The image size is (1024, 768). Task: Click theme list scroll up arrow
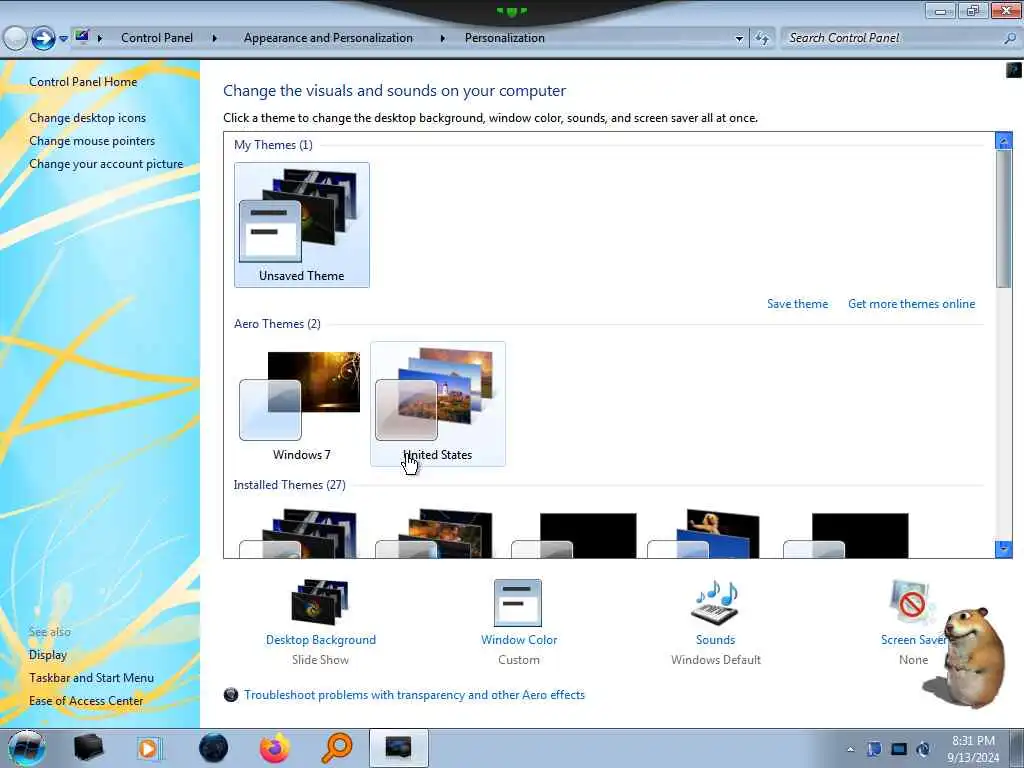(x=1003, y=140)
